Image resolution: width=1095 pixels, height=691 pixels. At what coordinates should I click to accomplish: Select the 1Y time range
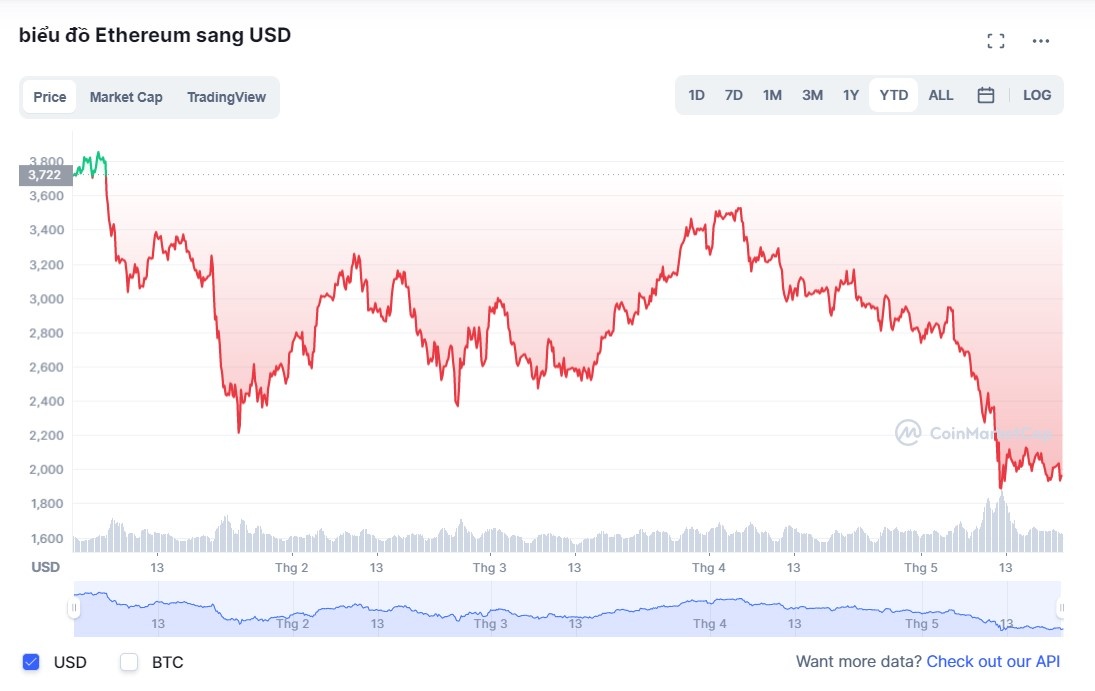(x=850, y=94)
